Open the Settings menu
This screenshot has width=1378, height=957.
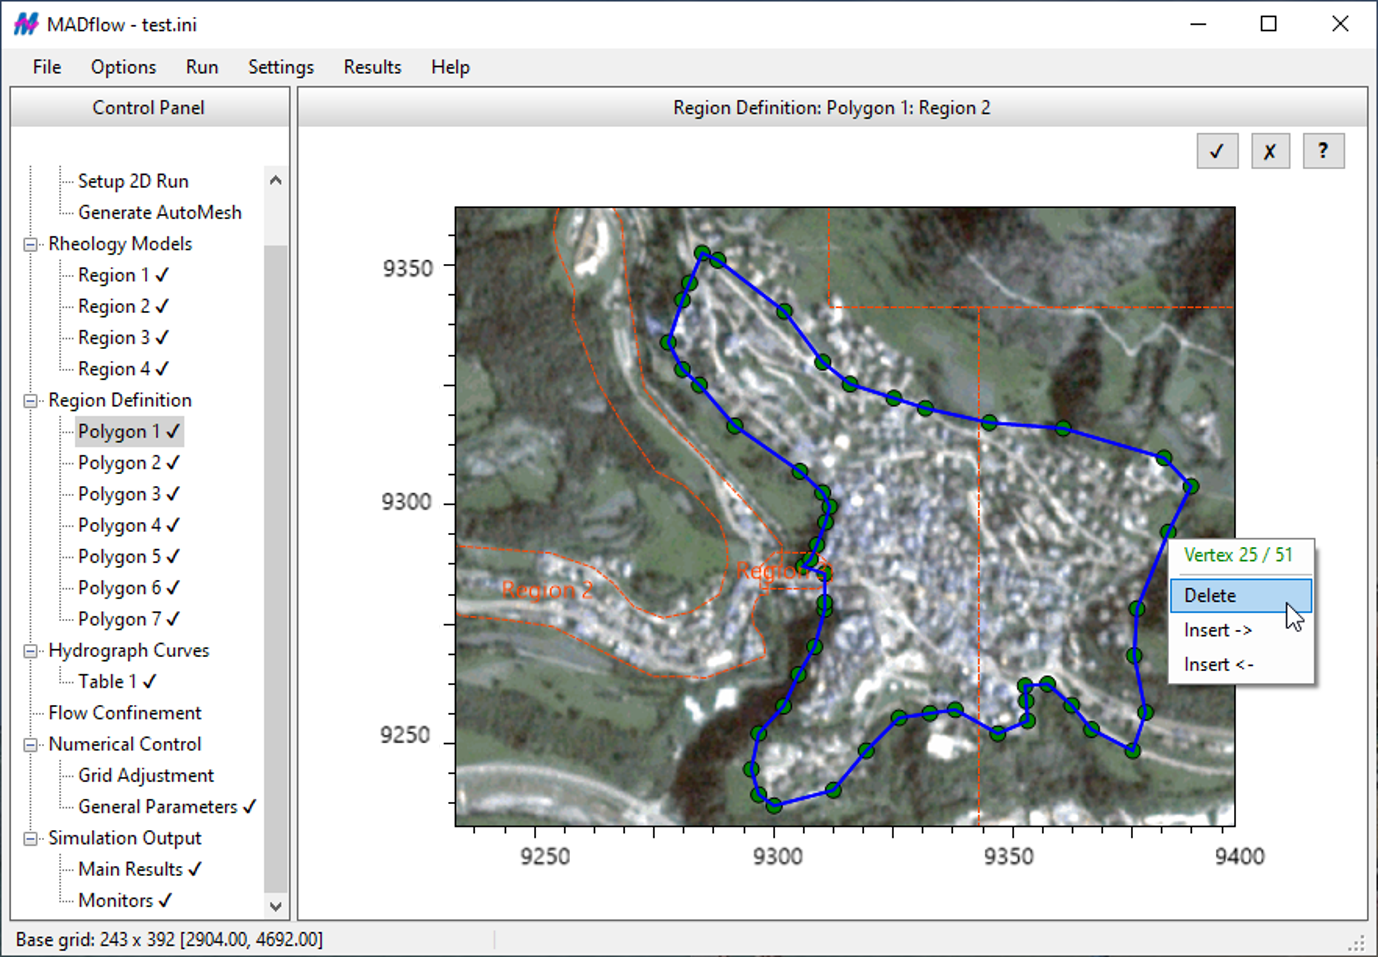pyautogui.click(x=280, y=67)
